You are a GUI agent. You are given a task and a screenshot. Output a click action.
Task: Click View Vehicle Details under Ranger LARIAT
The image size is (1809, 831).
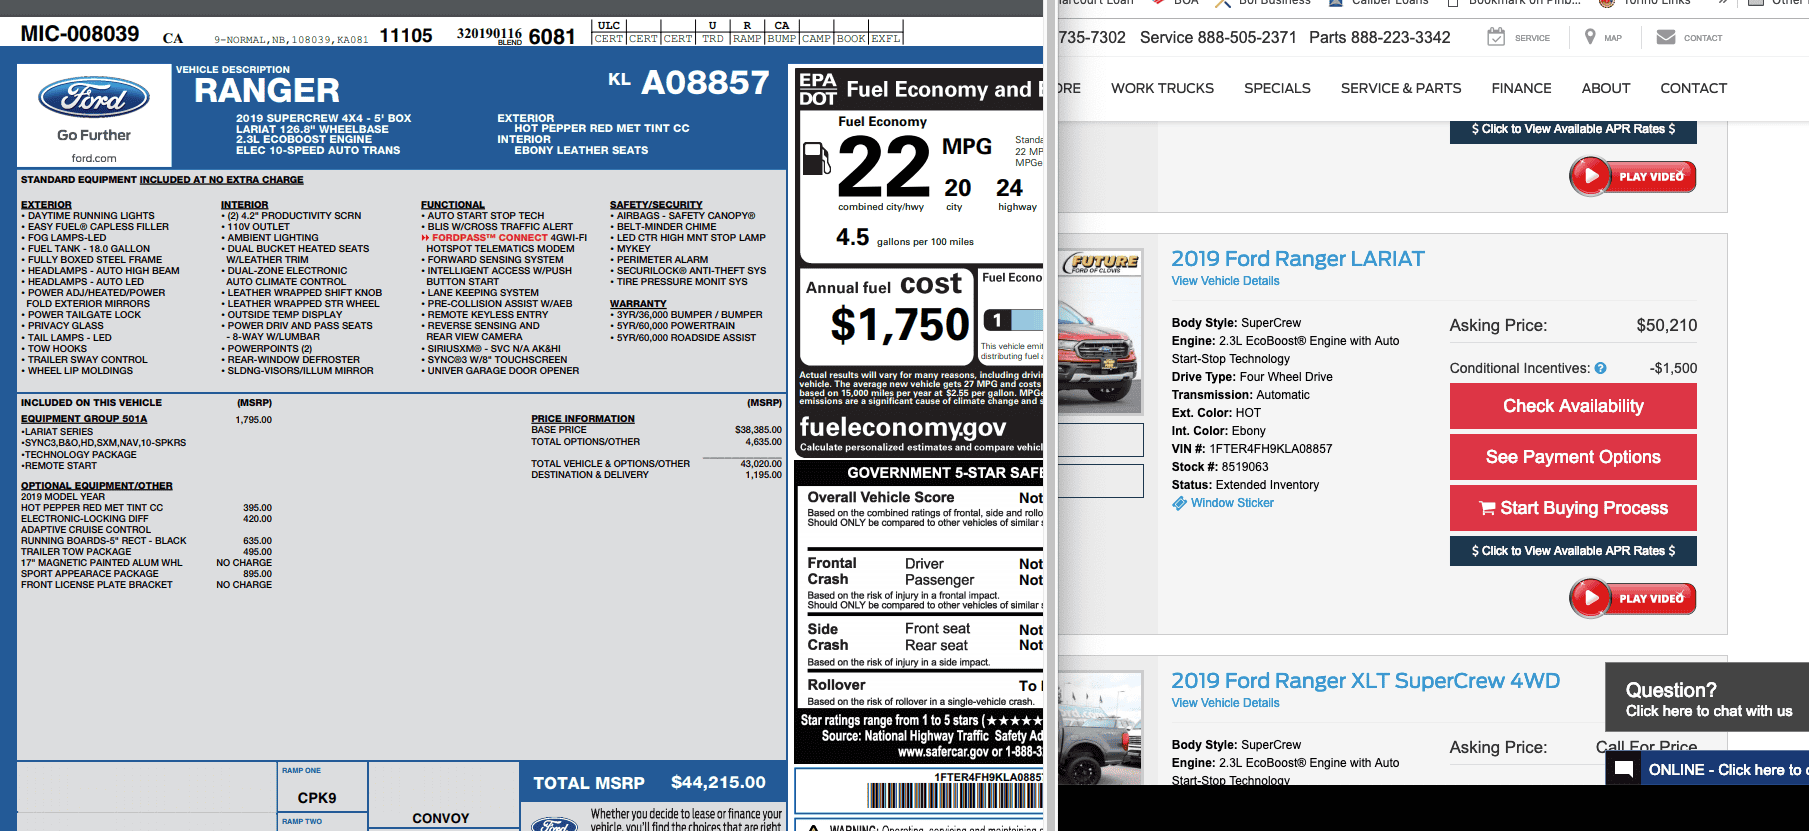pyautogui.click(x=1225, y=281)
